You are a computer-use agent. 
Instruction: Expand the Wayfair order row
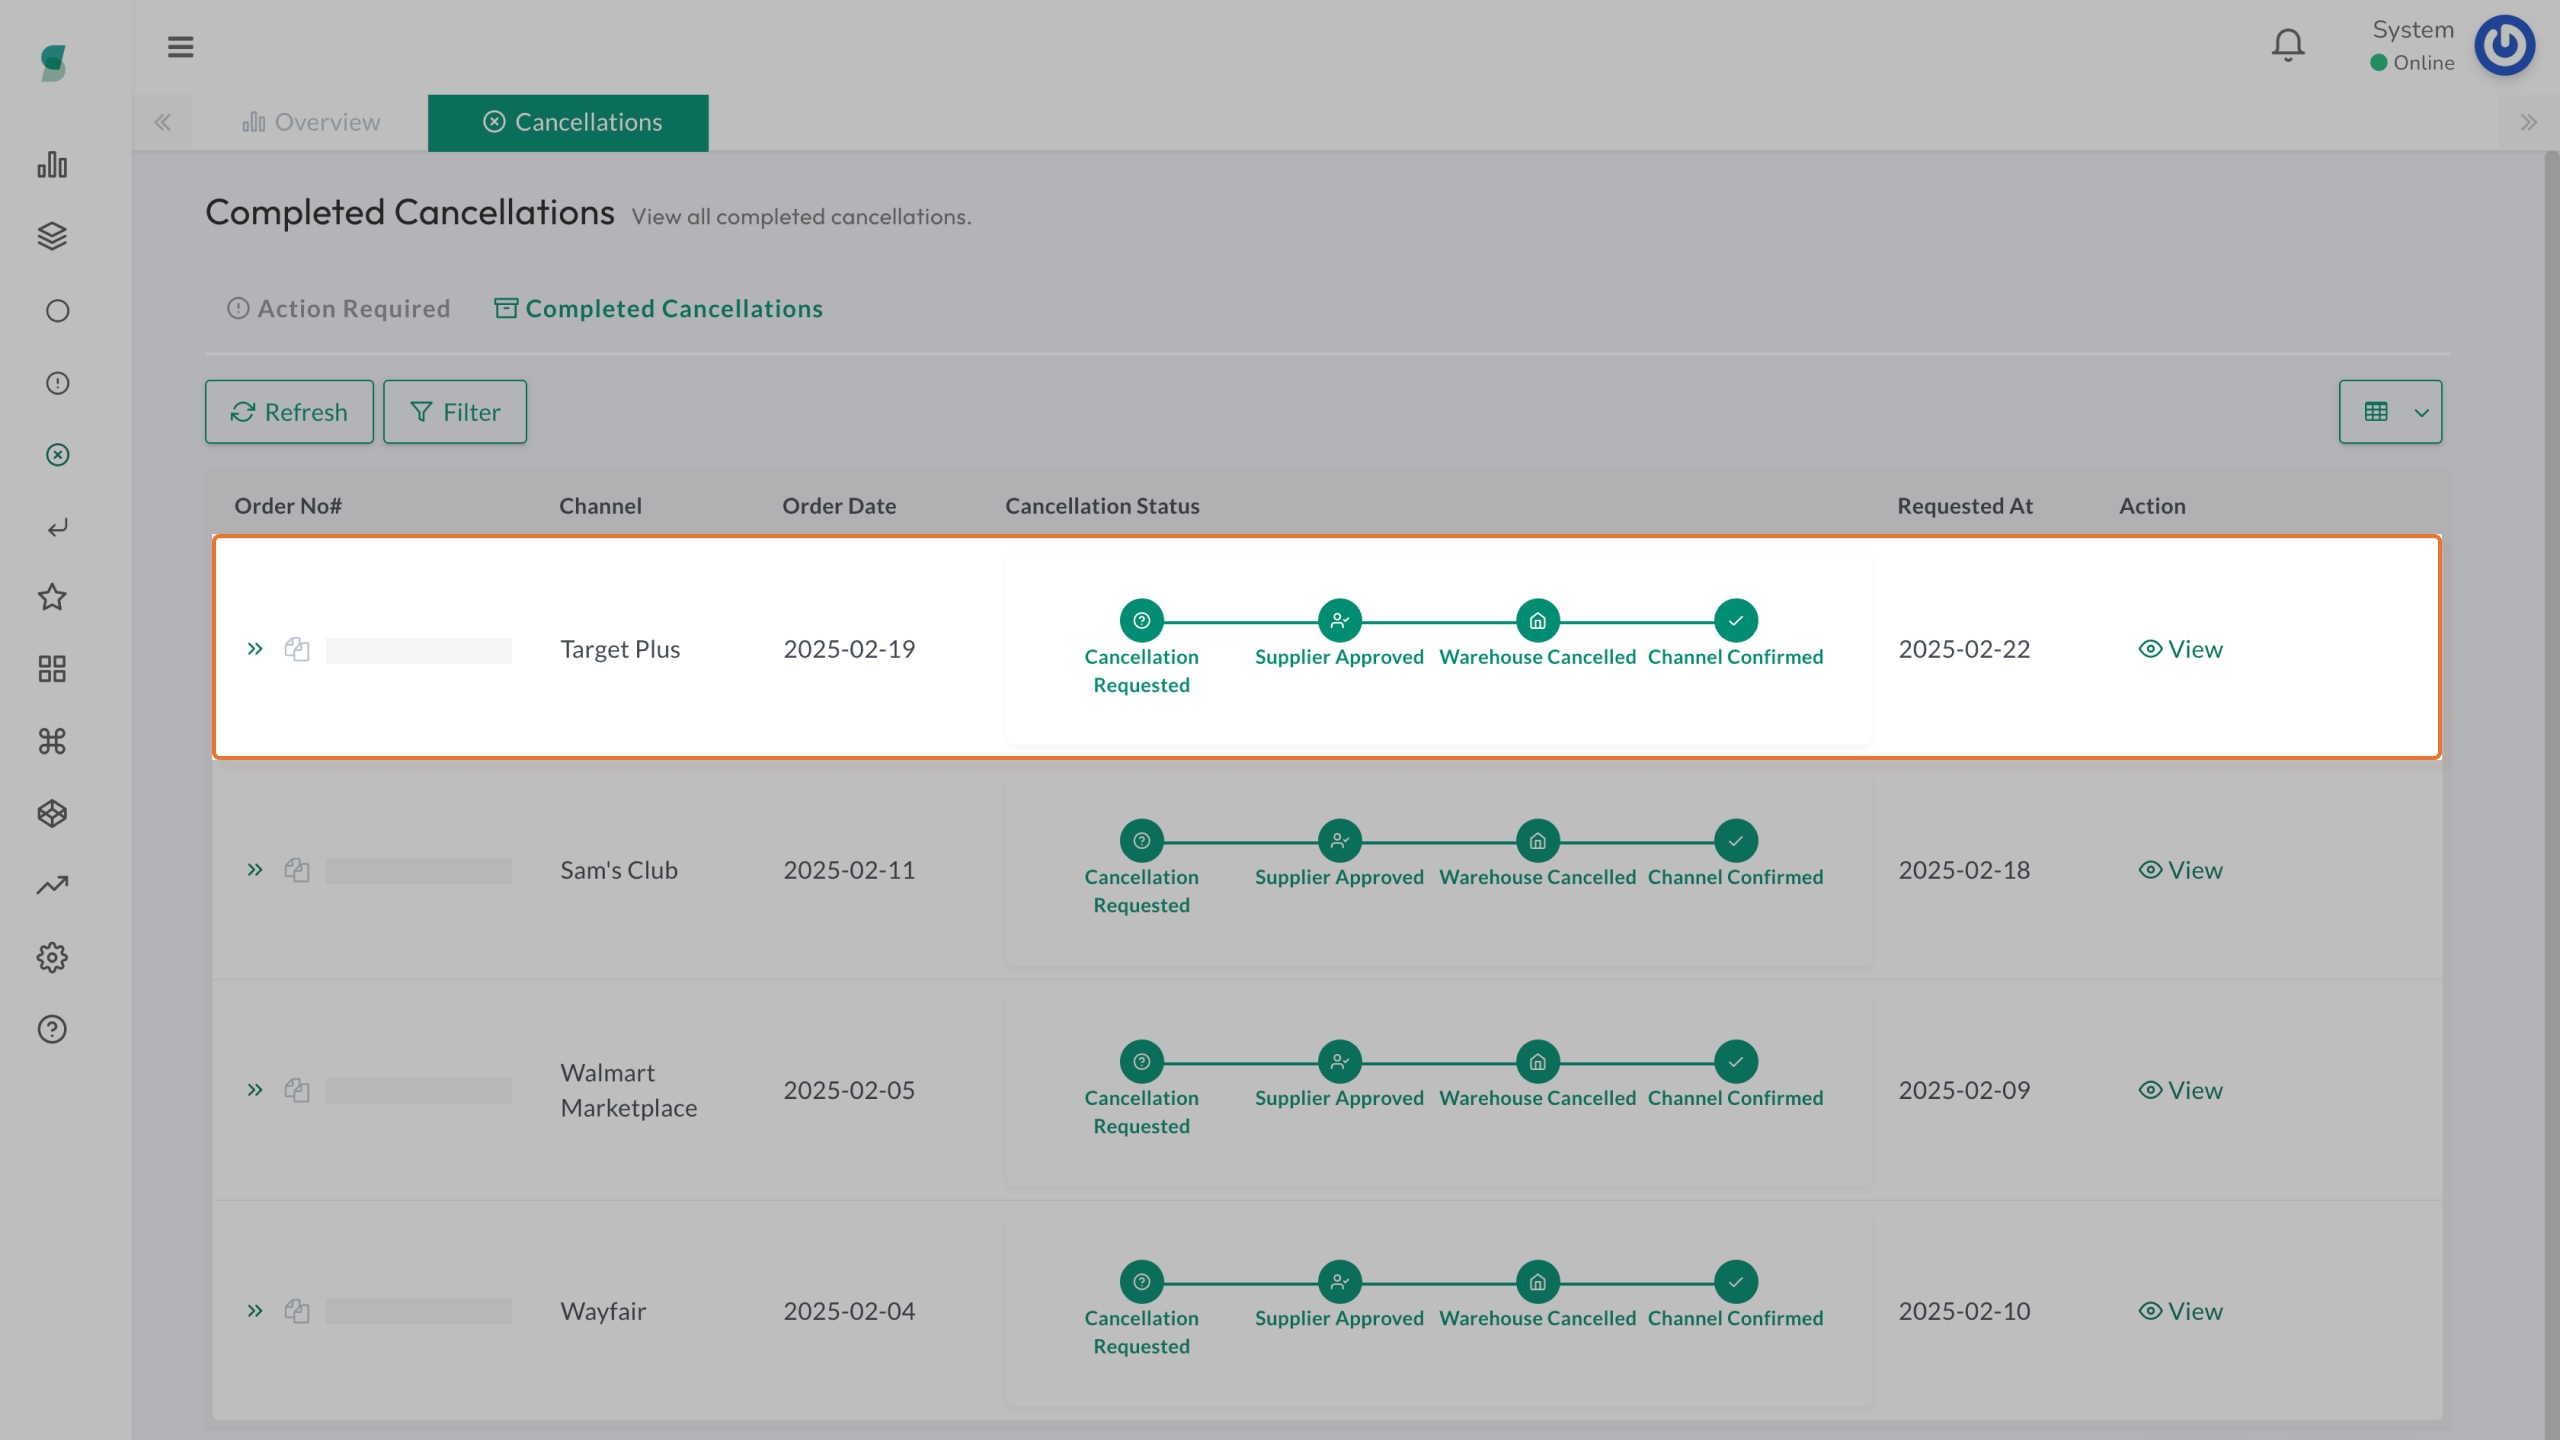click(255, 1311)
